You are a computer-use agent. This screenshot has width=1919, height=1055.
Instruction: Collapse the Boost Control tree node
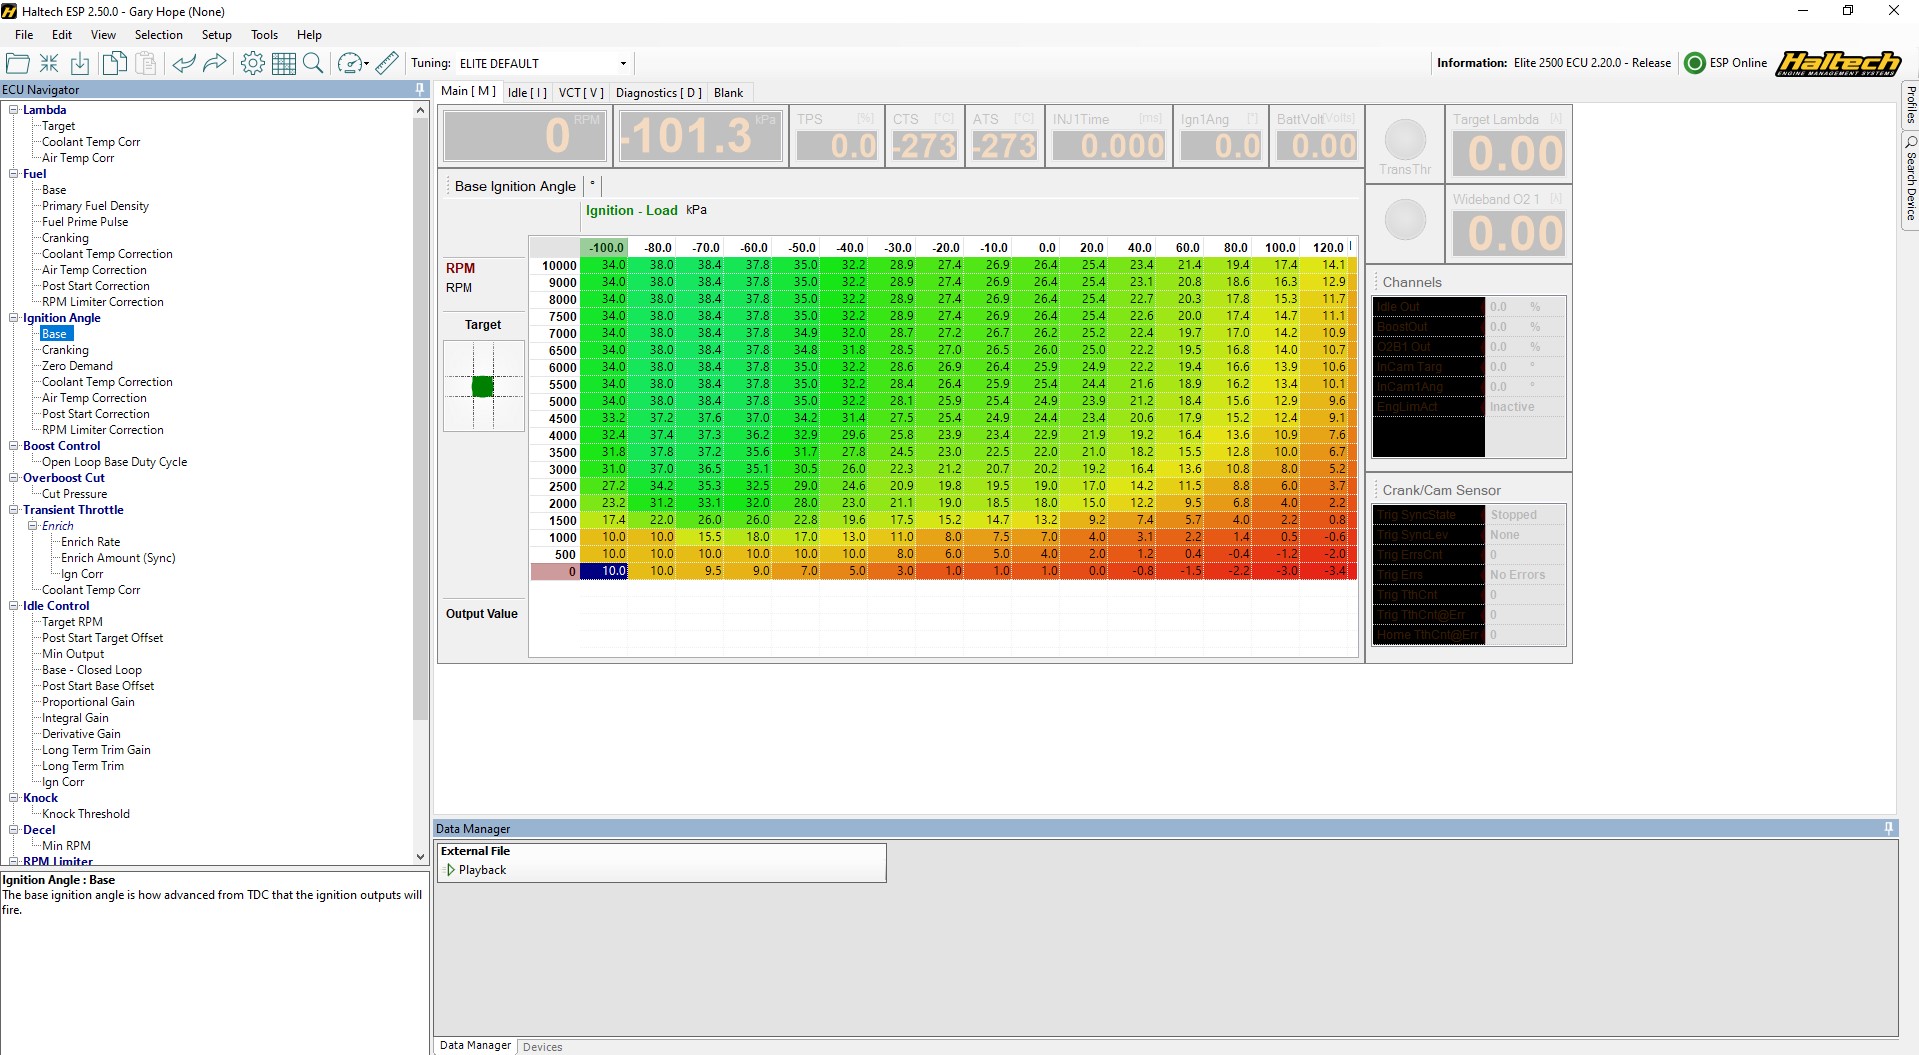tap(14, 446)
